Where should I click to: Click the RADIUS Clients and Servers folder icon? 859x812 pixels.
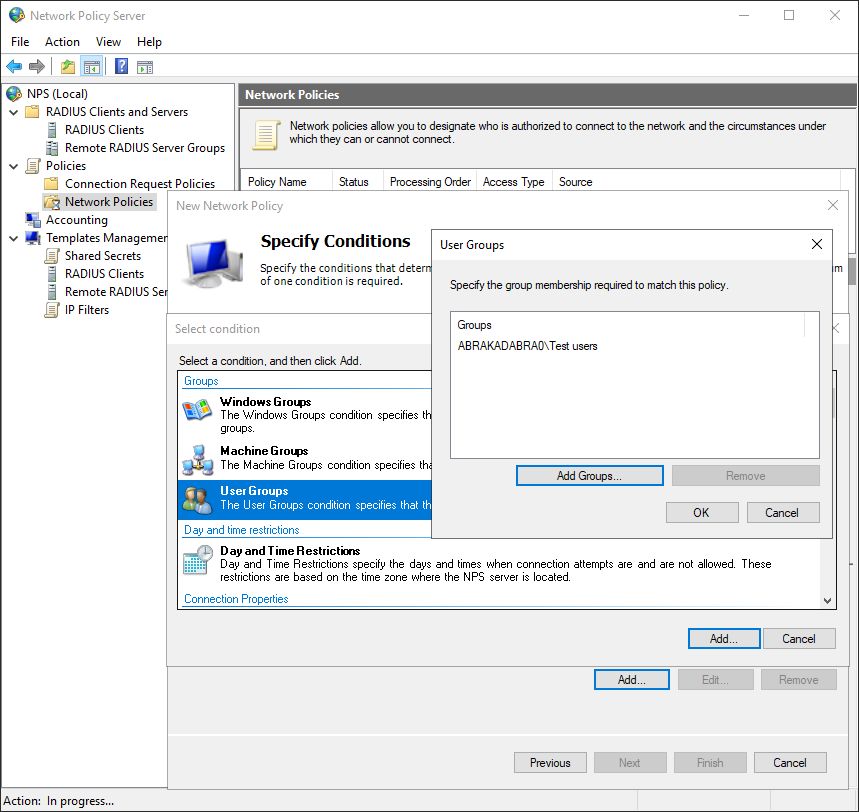click(x=33, y=112)
